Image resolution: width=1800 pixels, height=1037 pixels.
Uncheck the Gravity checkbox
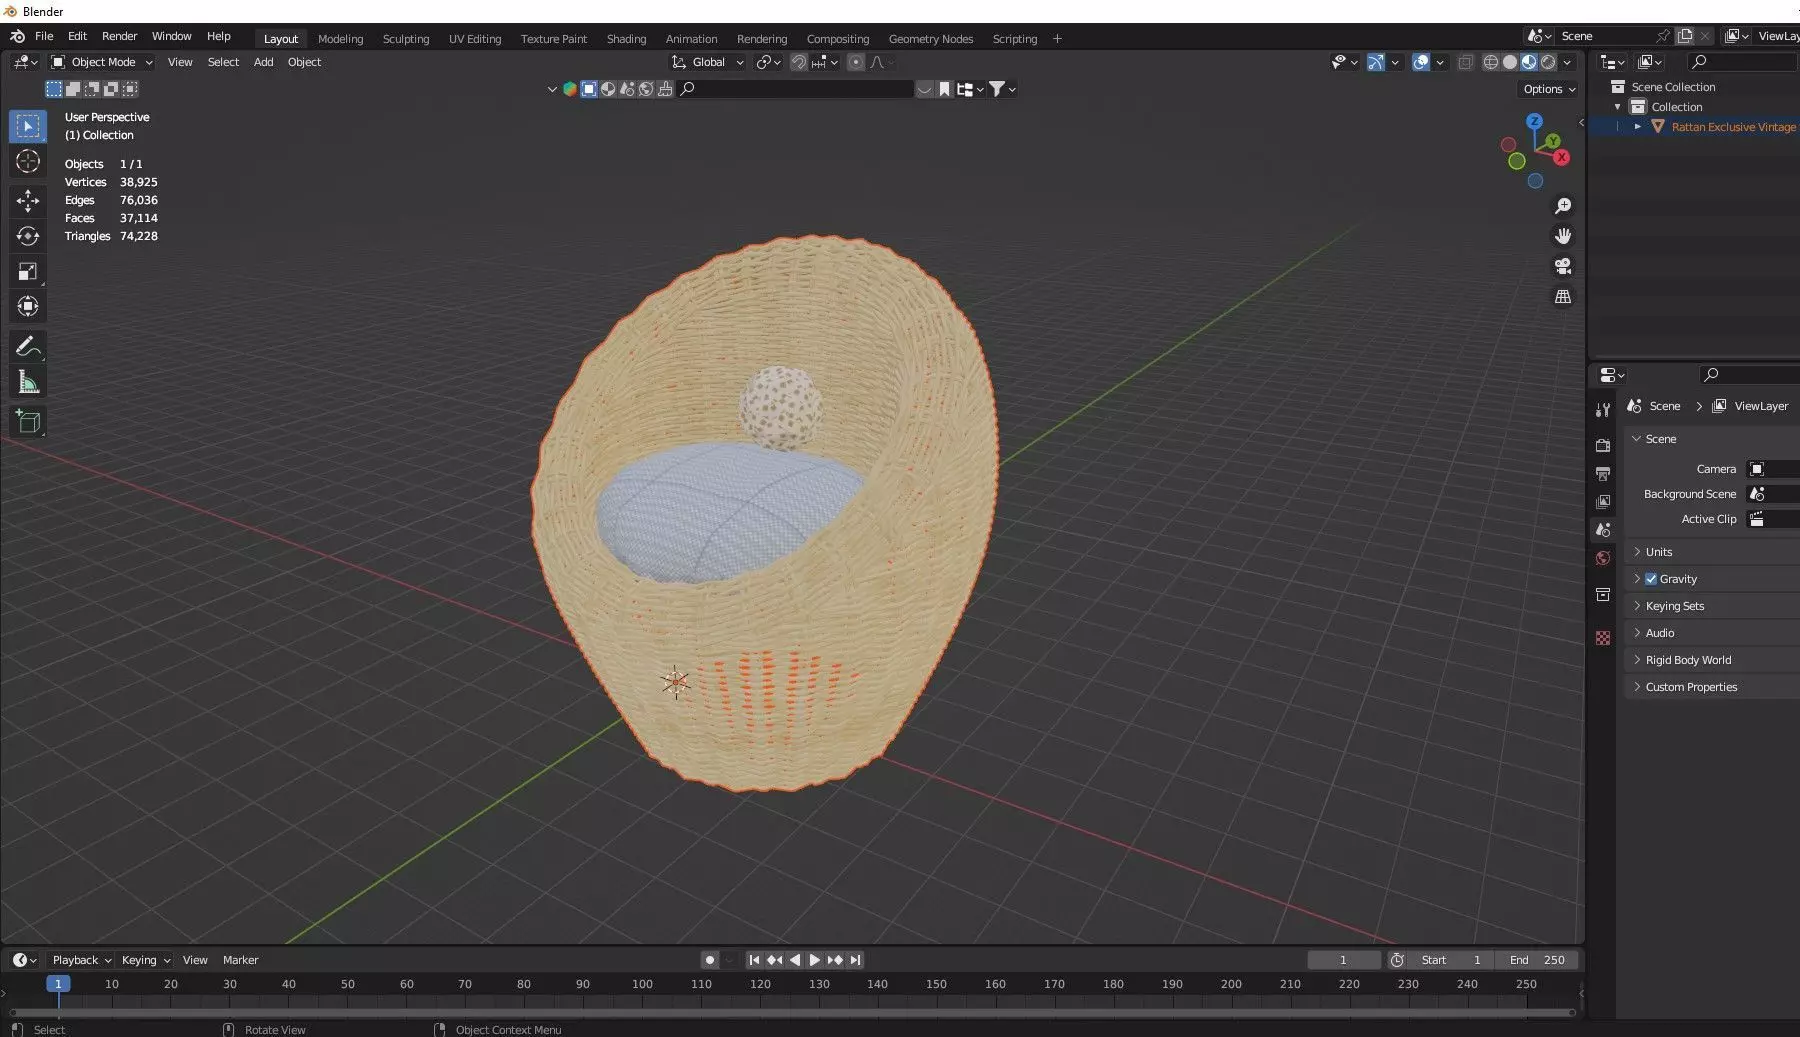pos(1651,579)
